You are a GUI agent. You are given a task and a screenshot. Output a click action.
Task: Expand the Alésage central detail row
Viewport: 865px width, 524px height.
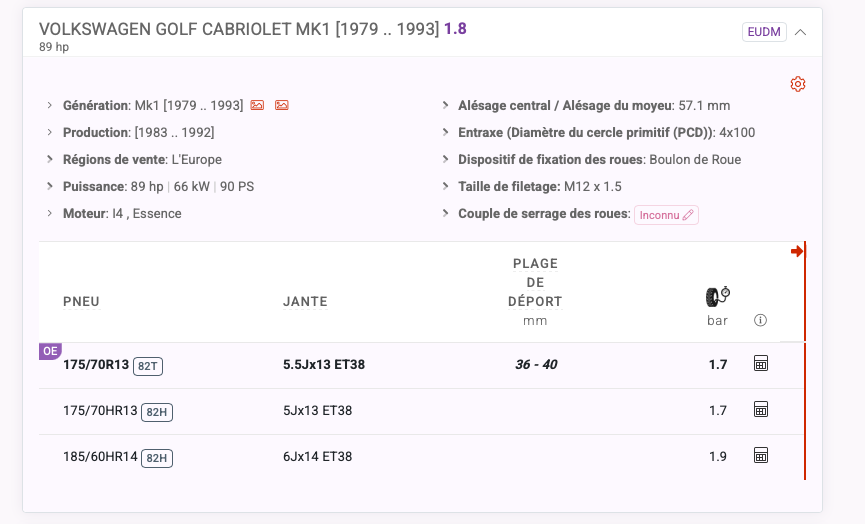point(445,105)
